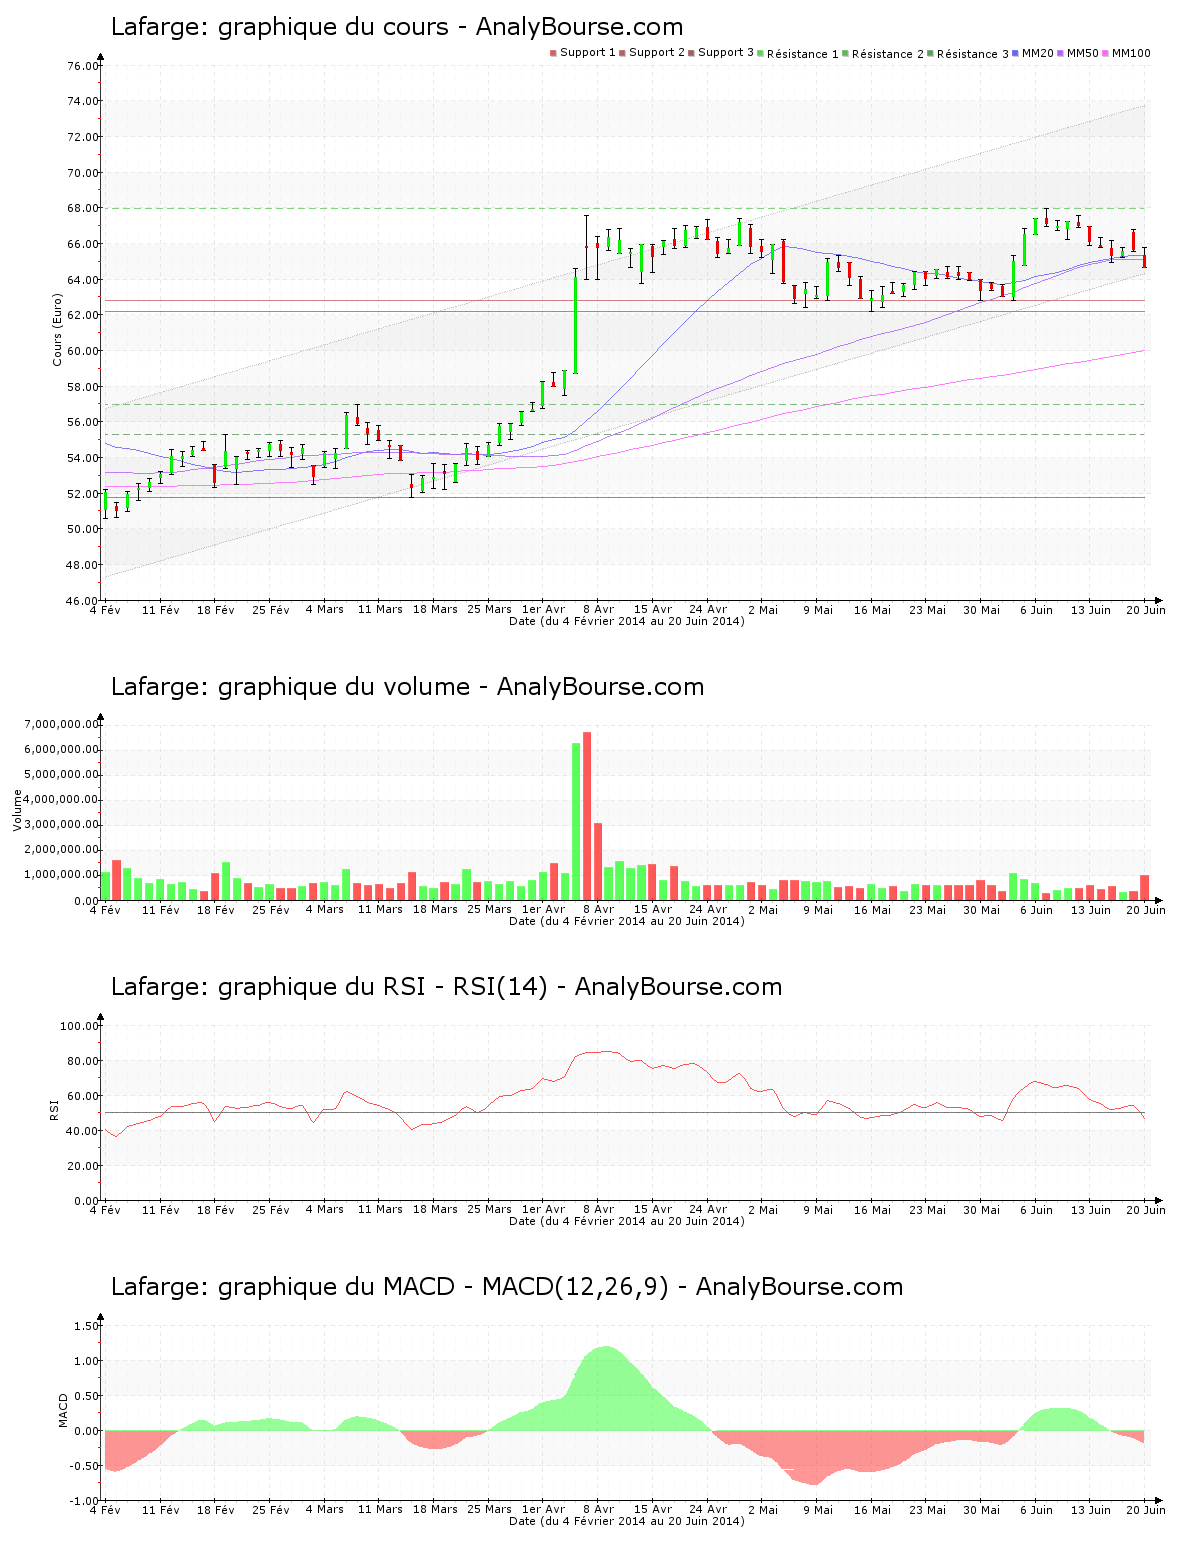Click '9 Mai' date under MACD chart
Screen dimensions: 1200x1550
[x=818, y=1509]
